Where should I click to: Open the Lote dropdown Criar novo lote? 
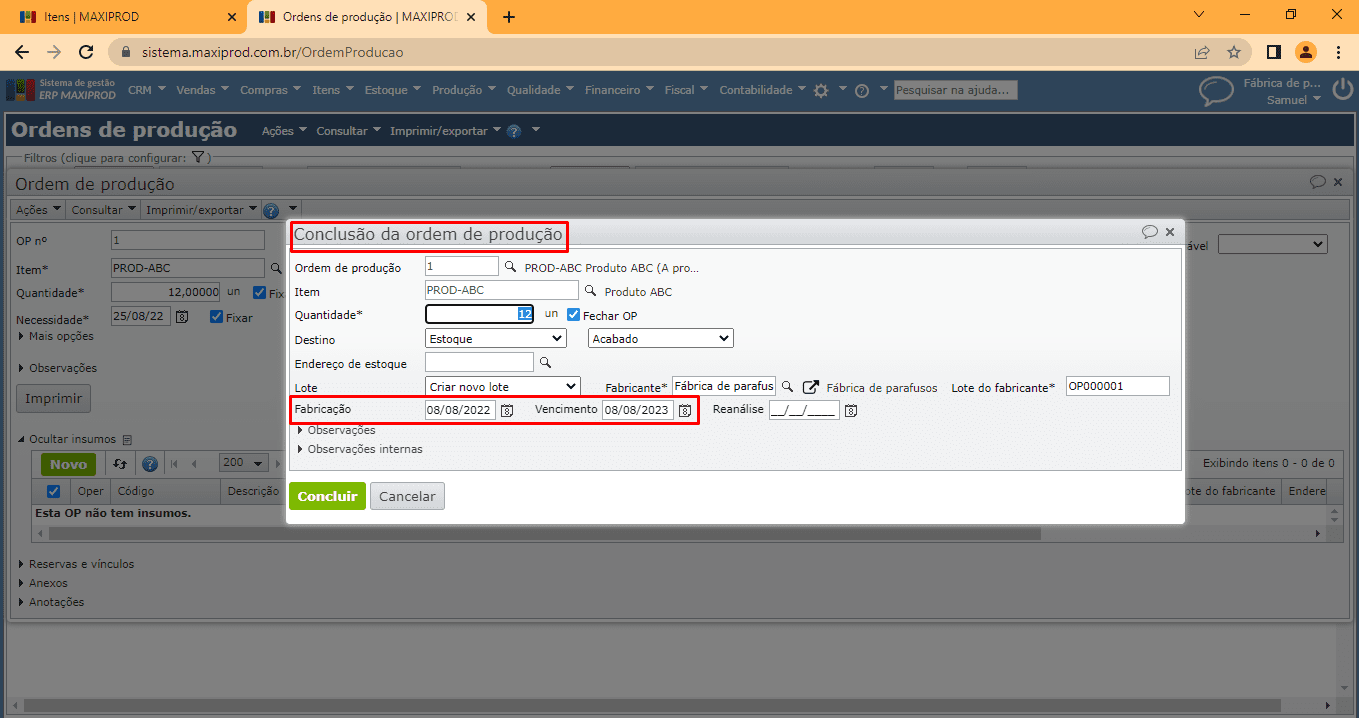click(503, 386)
